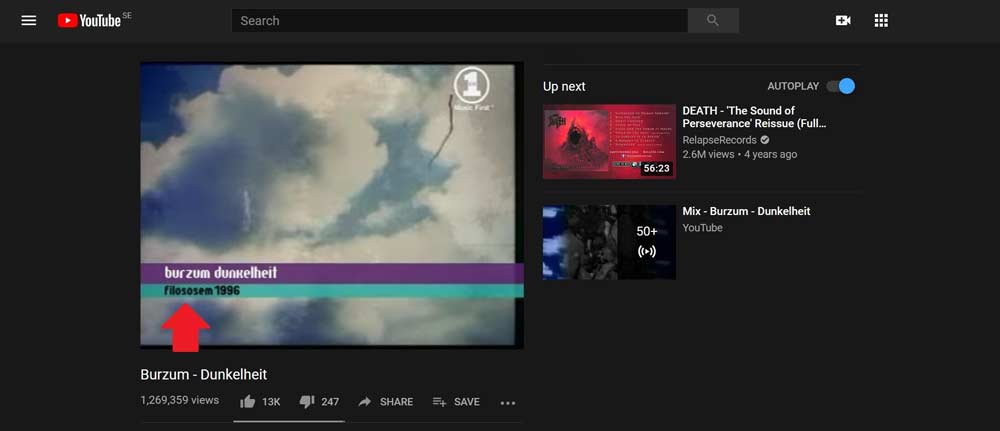Open the YouTube apps grid icon
The width and height of the screenshot is (1000, 431).
[881, 20]
